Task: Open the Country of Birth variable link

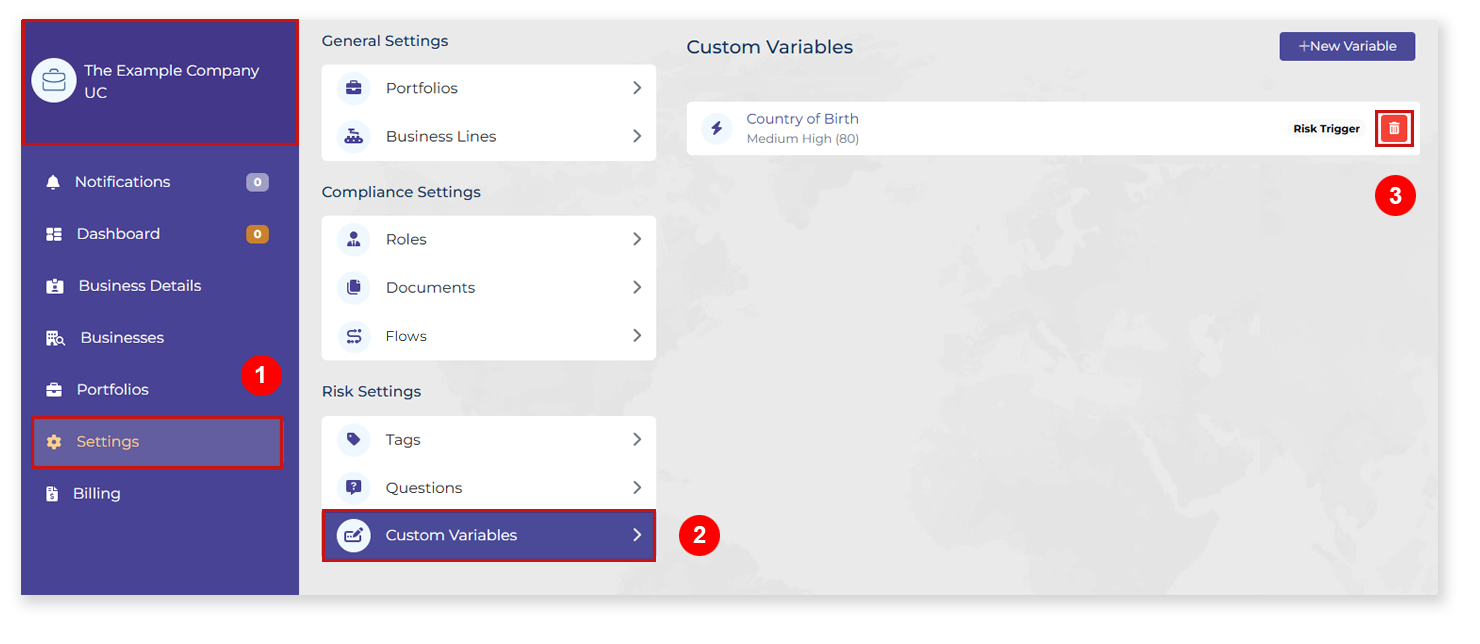Action: coord(802,118)
